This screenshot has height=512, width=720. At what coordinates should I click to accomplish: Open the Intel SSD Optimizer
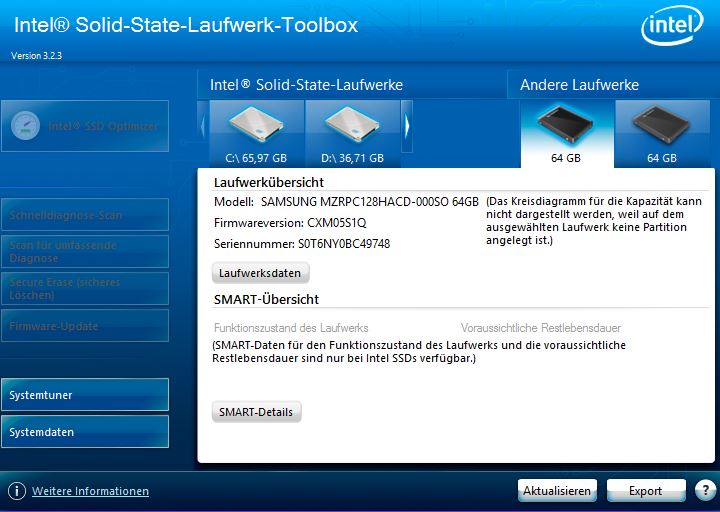click(x=85, y=126)
